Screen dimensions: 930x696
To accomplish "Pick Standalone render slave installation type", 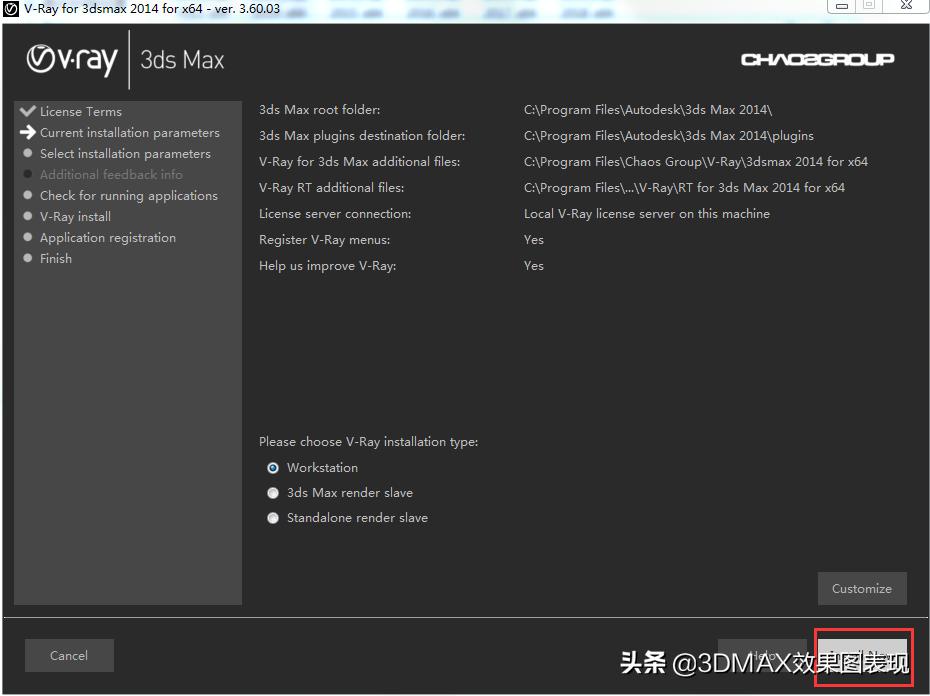I will [x=273, y=517].
